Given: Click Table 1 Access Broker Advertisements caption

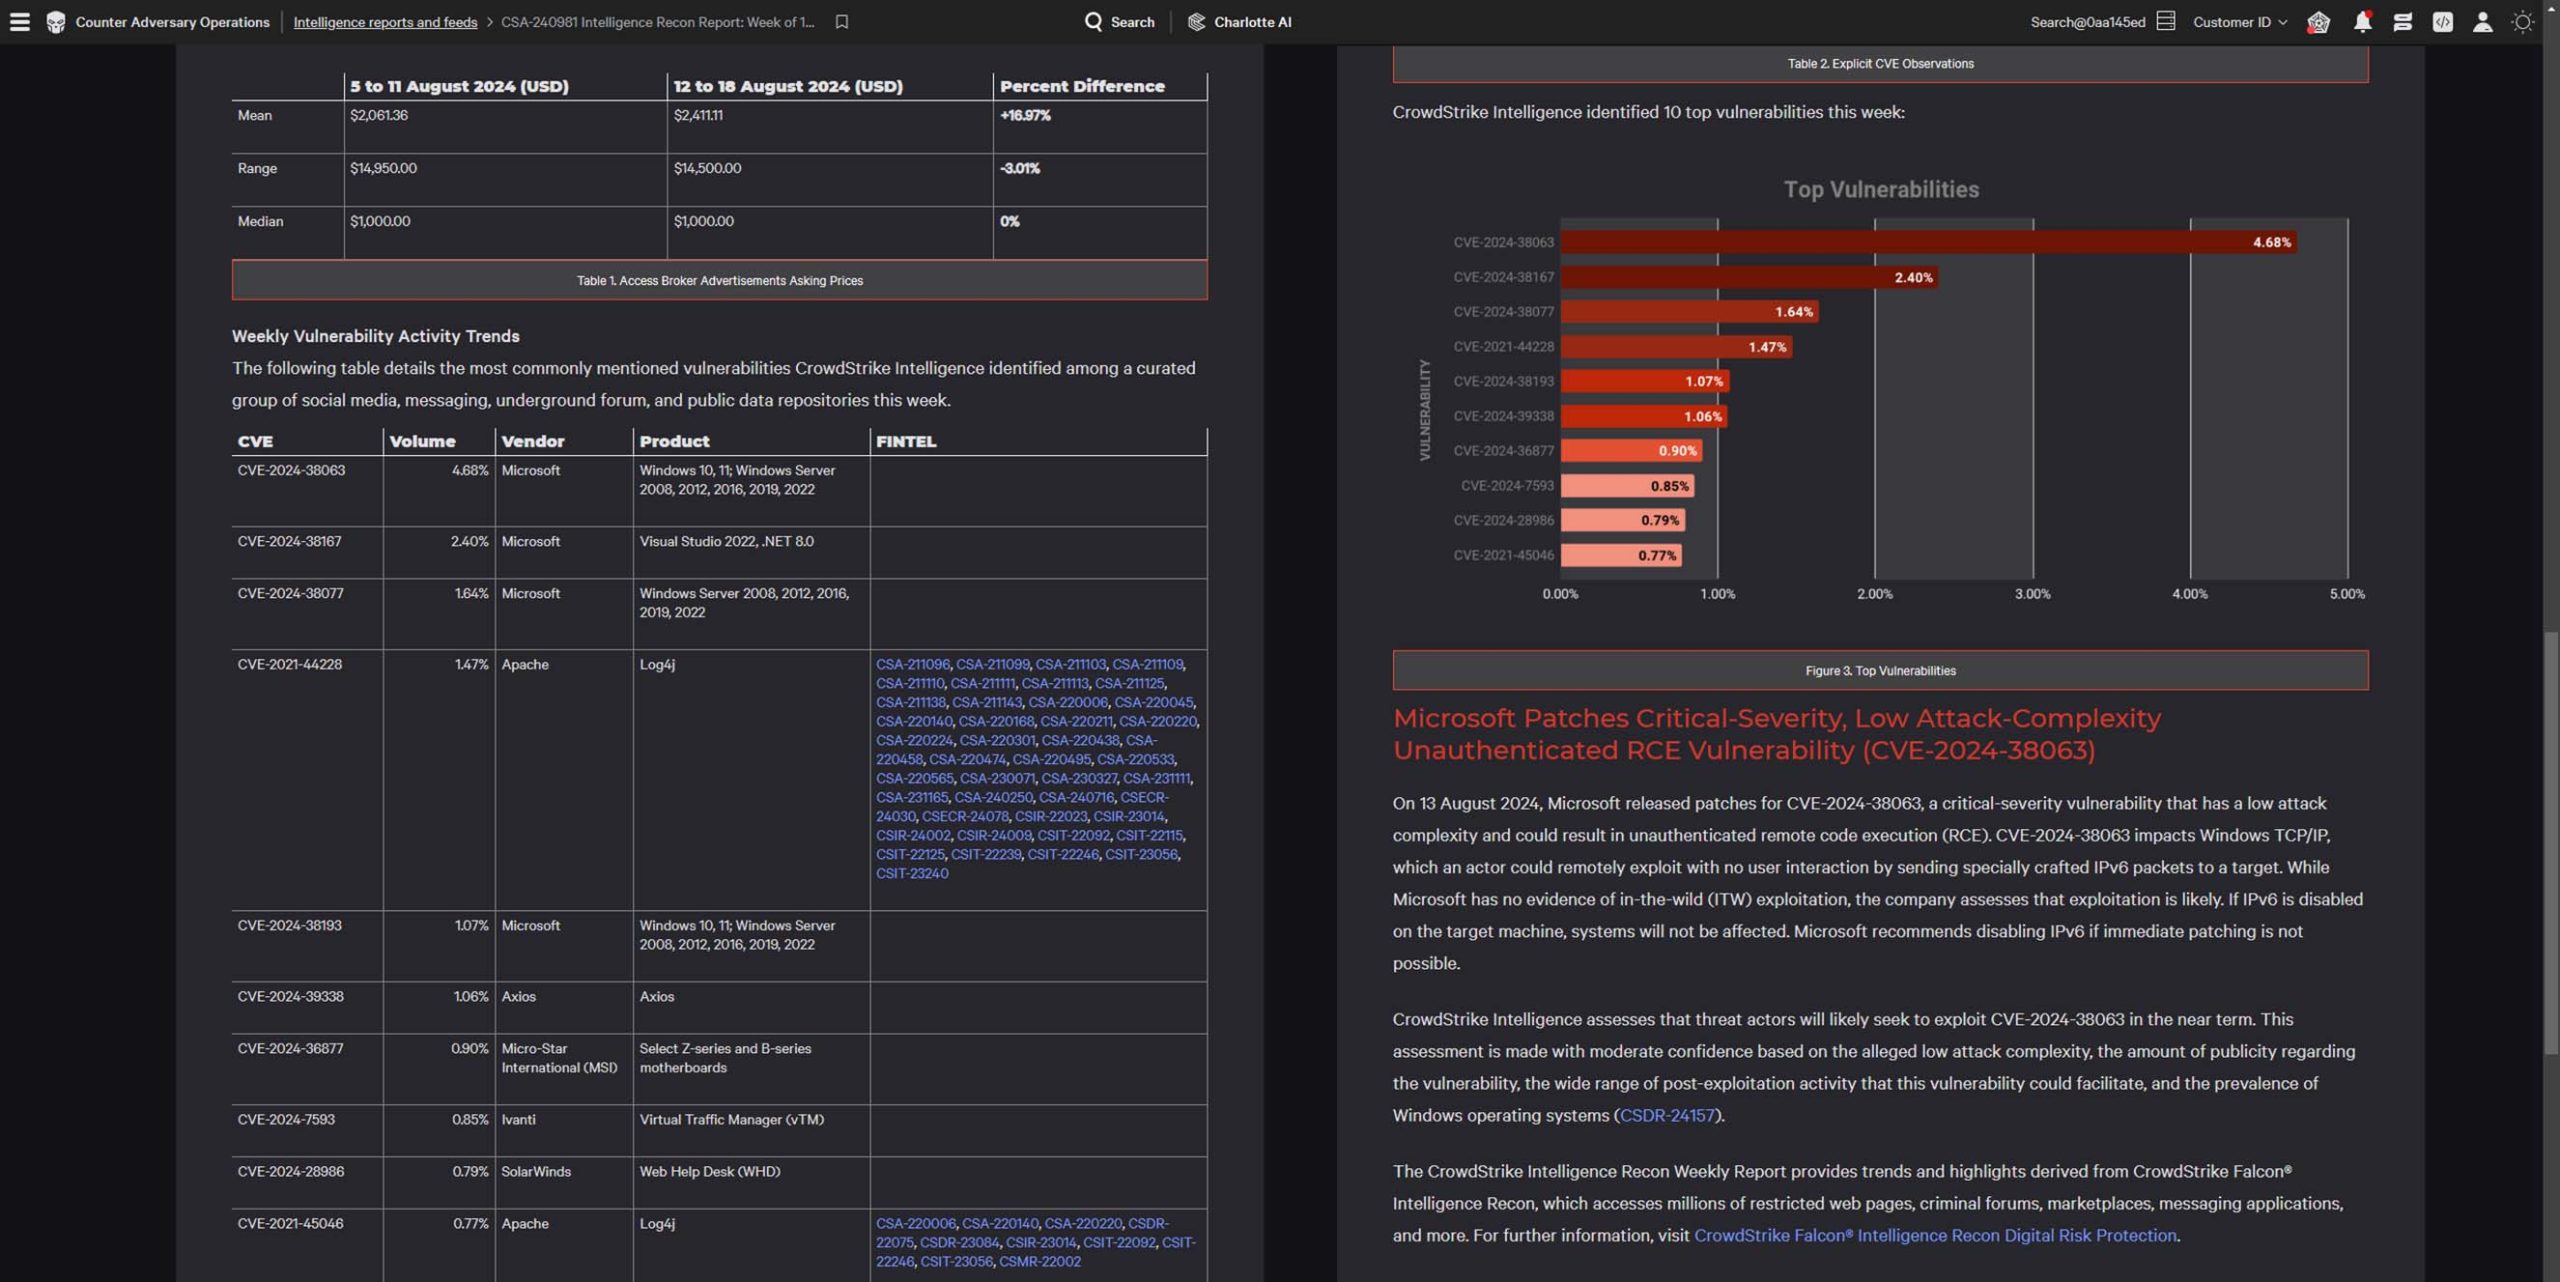Looking at the screenshot, I should pyautogui.click(x=719, y=280).
